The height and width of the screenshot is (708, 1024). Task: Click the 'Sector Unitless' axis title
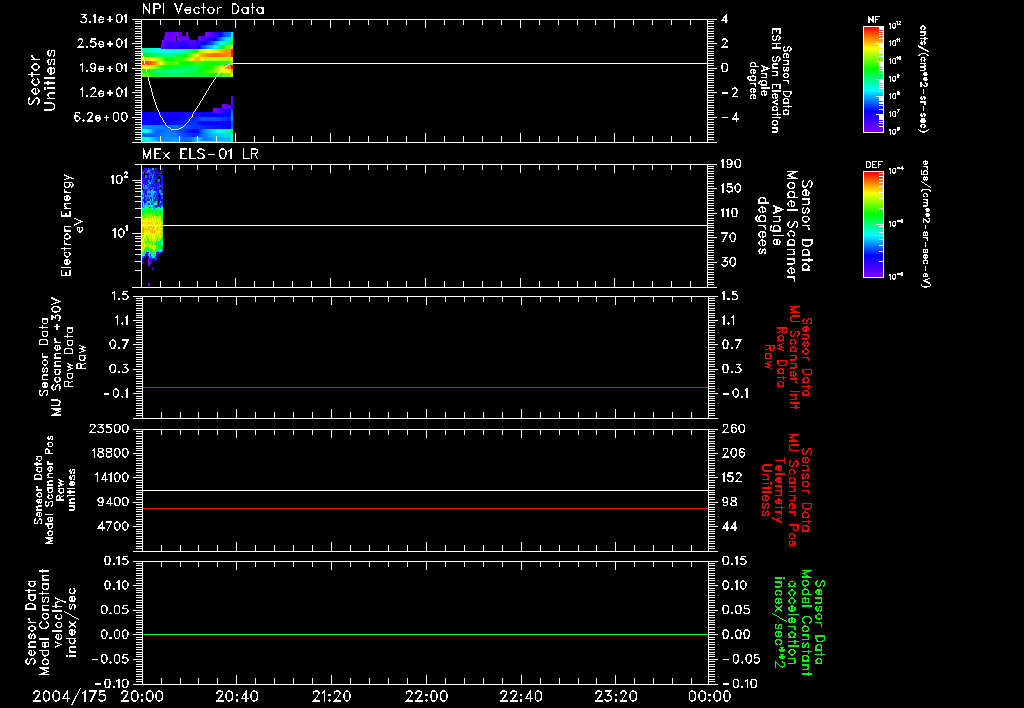click(41, 80)
